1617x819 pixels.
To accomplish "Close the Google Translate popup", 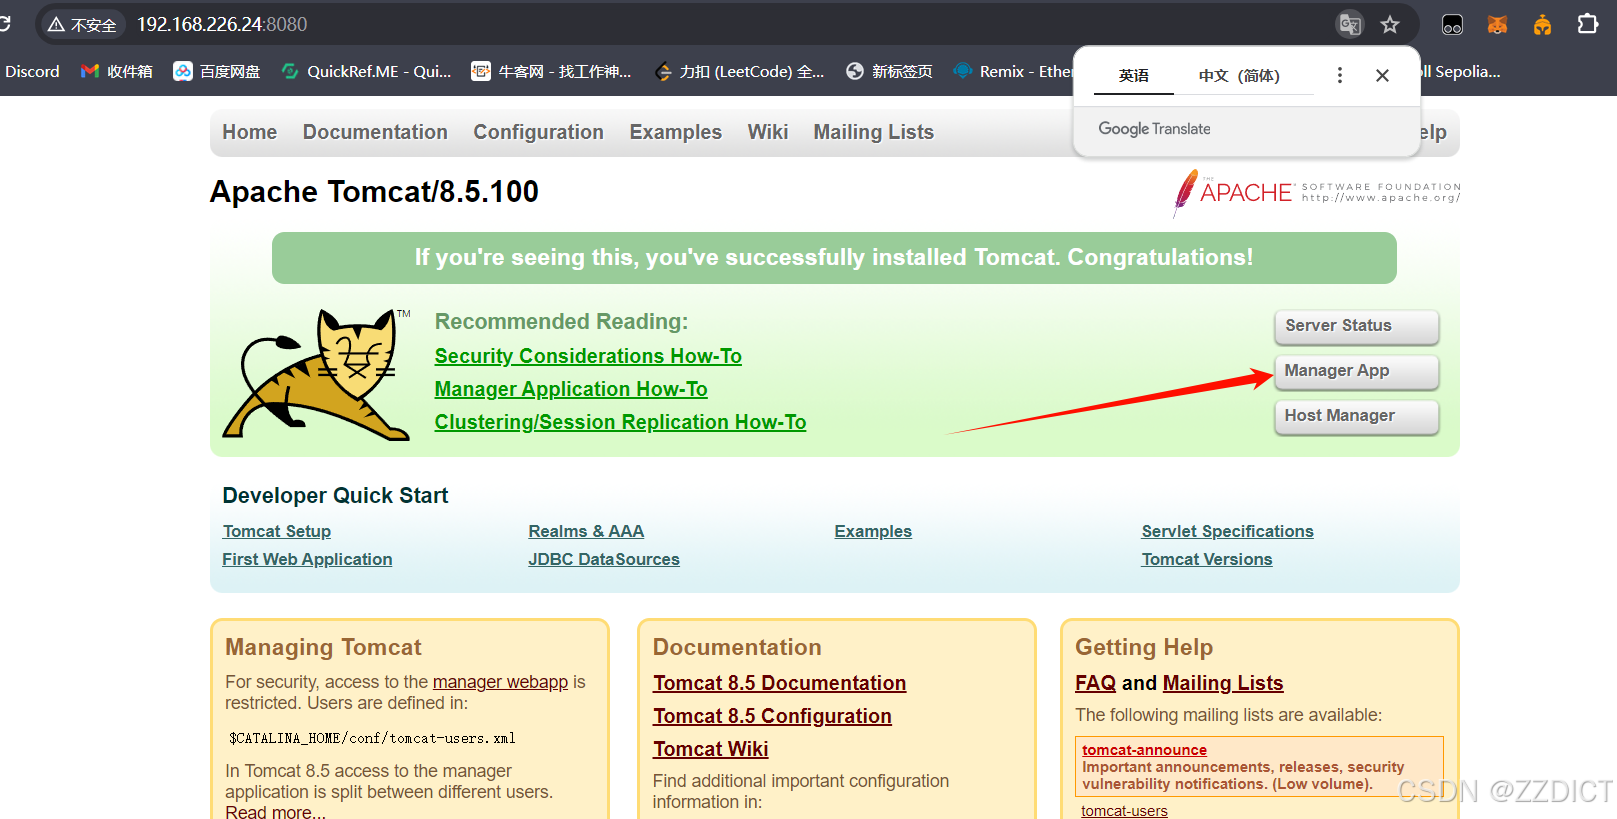I will click(x=1382, y=75).
